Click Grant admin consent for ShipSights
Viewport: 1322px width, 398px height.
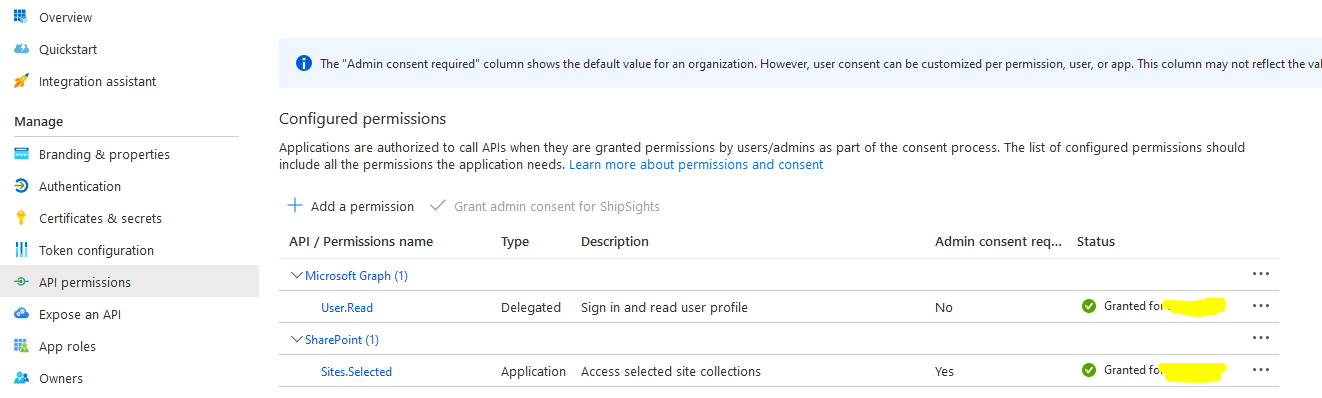pos(545,206)
